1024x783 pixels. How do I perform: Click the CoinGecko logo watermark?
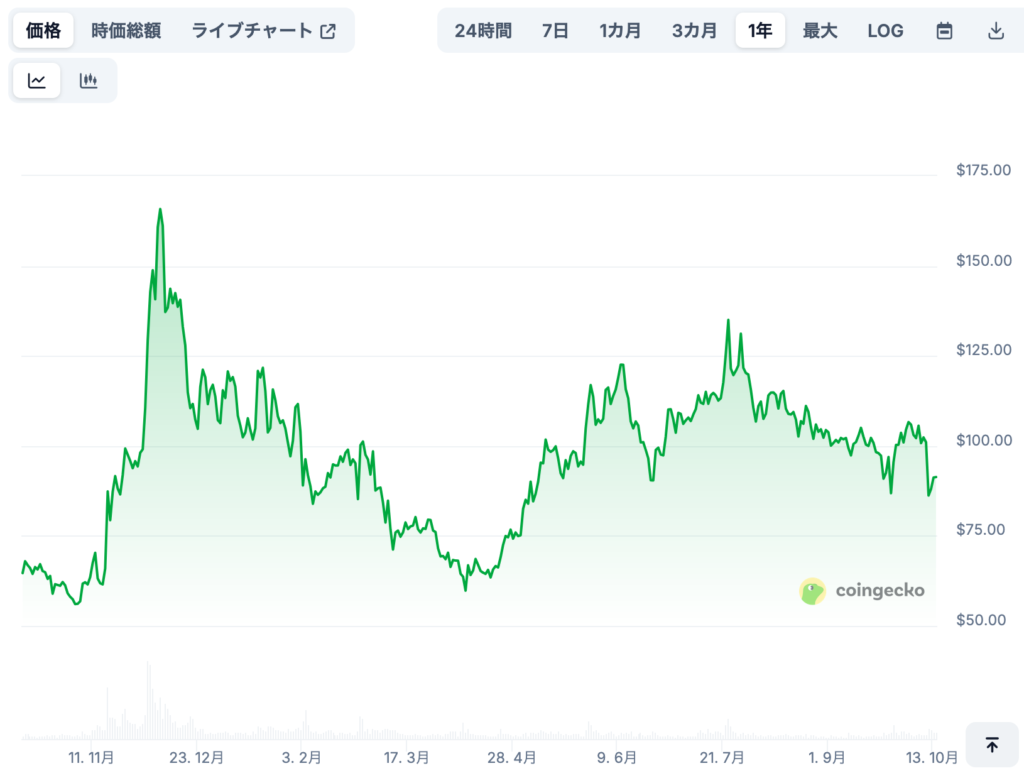(862, 591)
